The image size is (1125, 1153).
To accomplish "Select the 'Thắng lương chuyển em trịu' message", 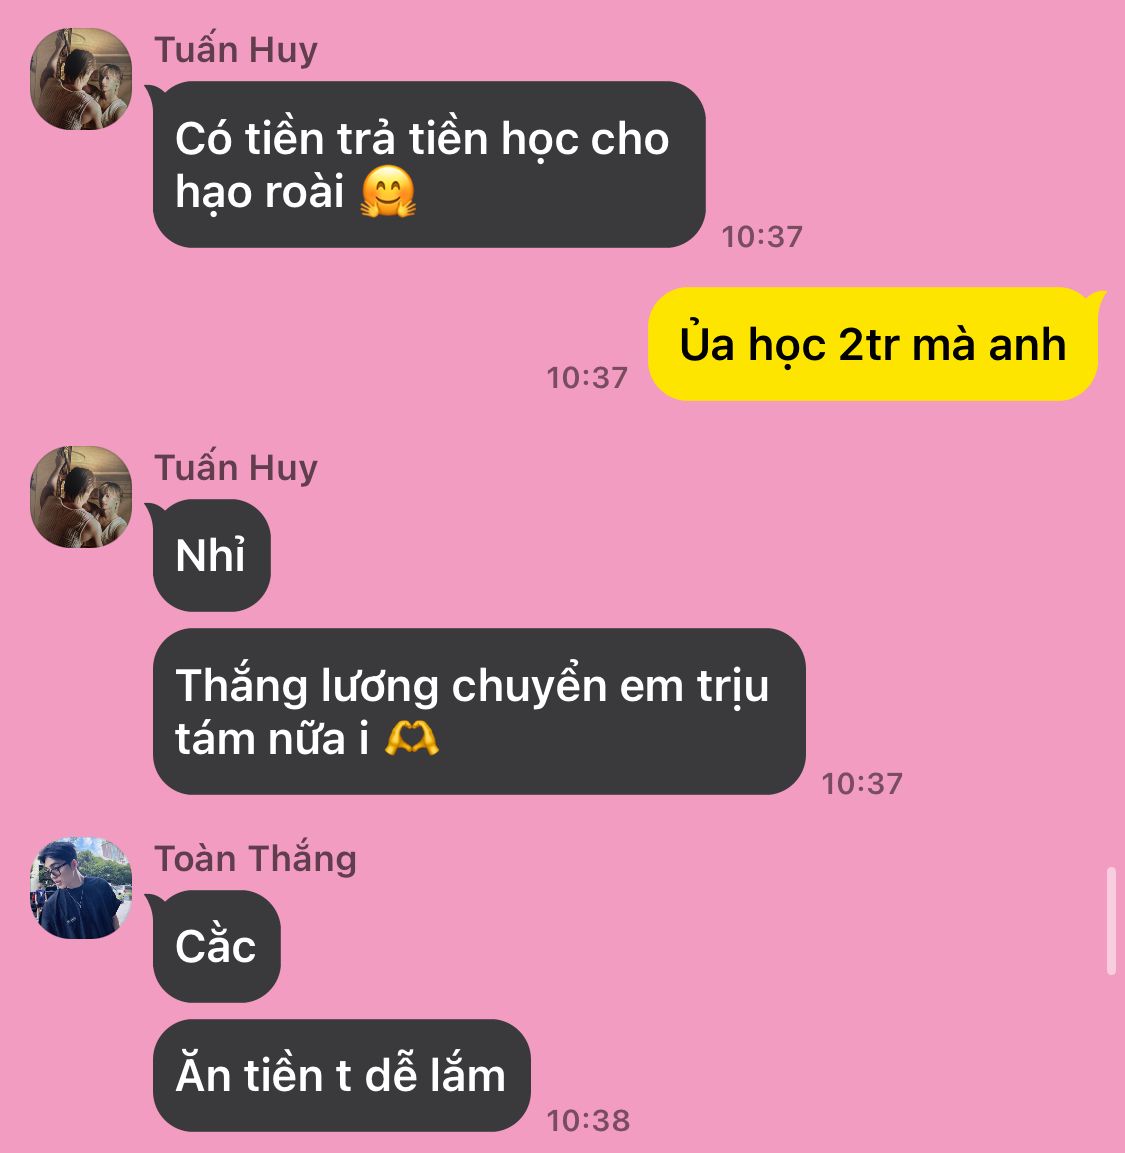I will point(479,711).
